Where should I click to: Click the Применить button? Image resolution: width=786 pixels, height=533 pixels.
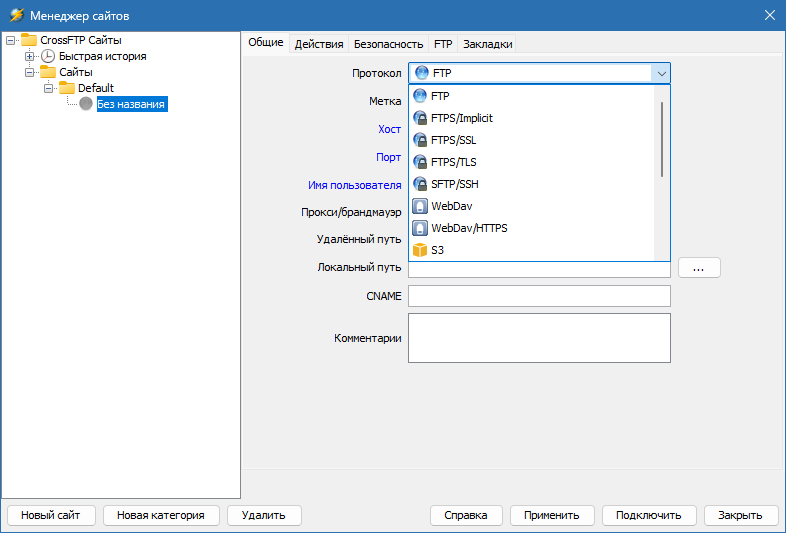pos(552,515)
